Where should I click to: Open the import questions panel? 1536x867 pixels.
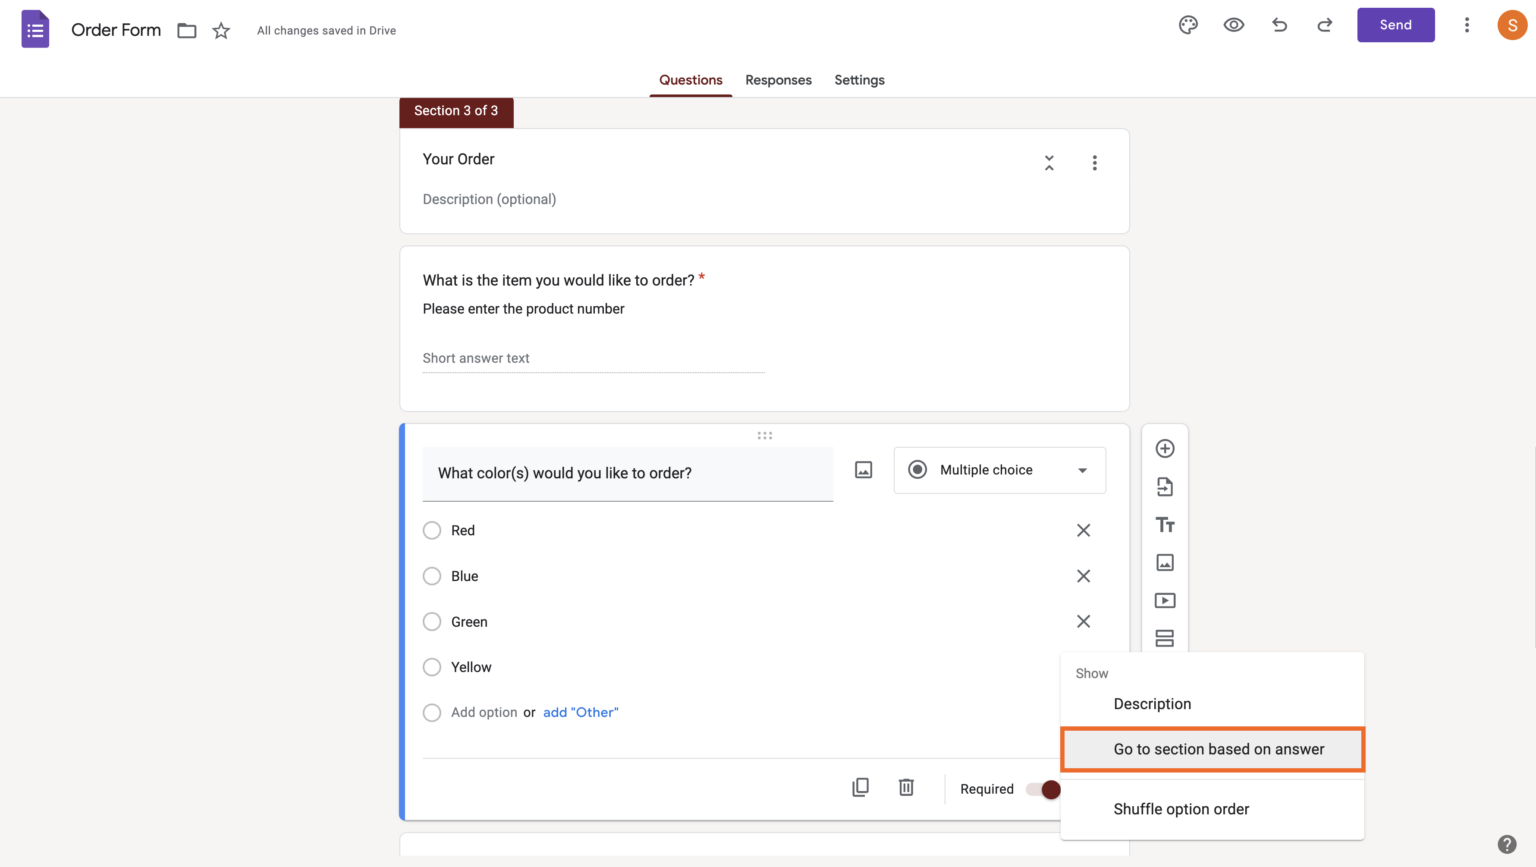[x=1164, y=487]
